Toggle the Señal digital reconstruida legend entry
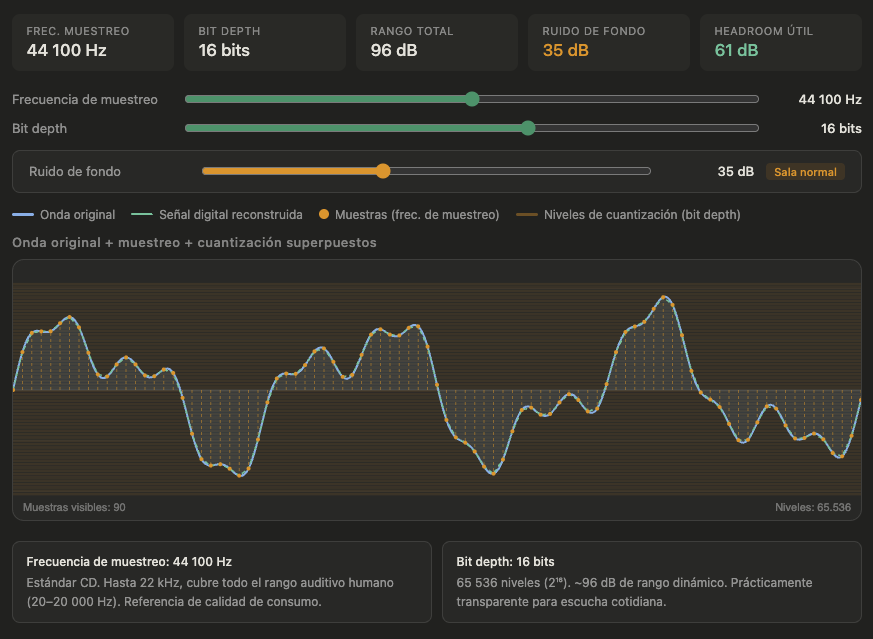 [x=223, y=215]
